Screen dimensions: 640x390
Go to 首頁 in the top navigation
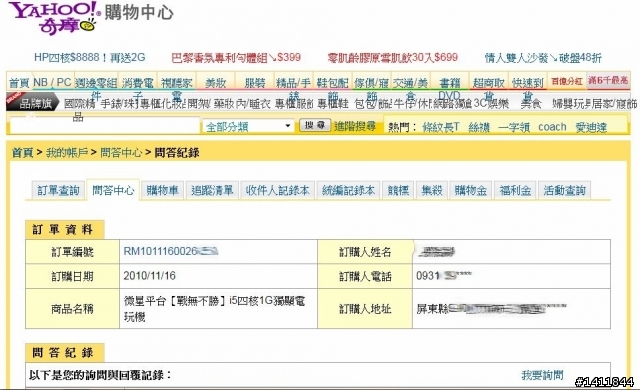[19, 82]
